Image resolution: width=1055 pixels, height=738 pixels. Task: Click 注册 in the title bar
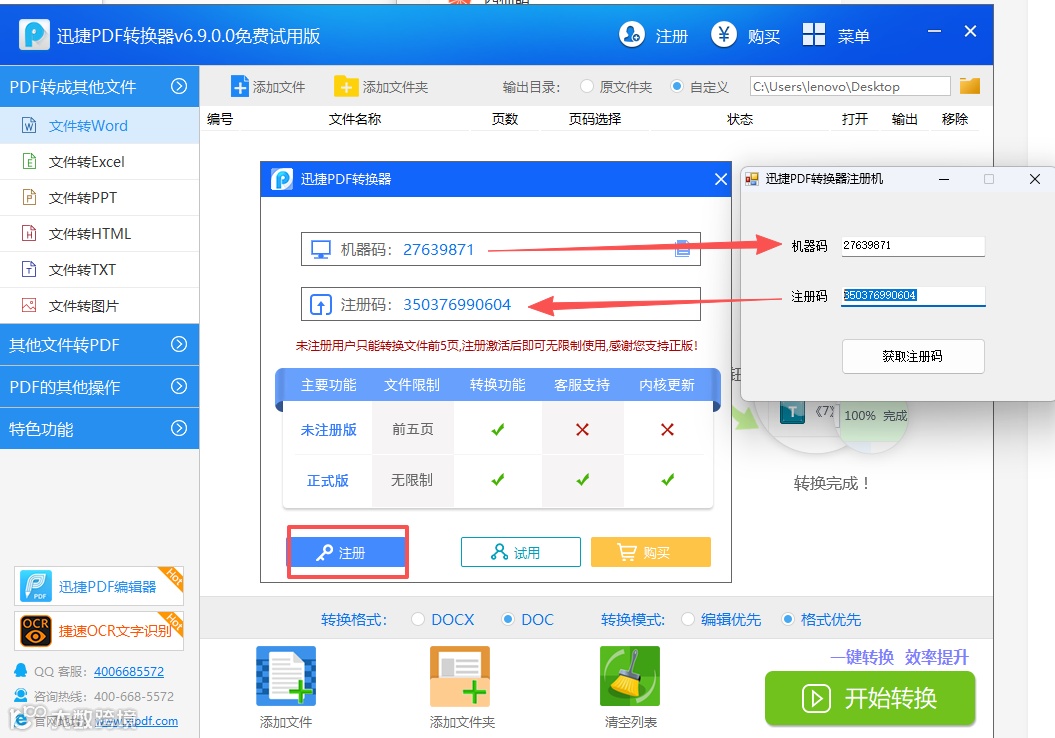point(671,36)
